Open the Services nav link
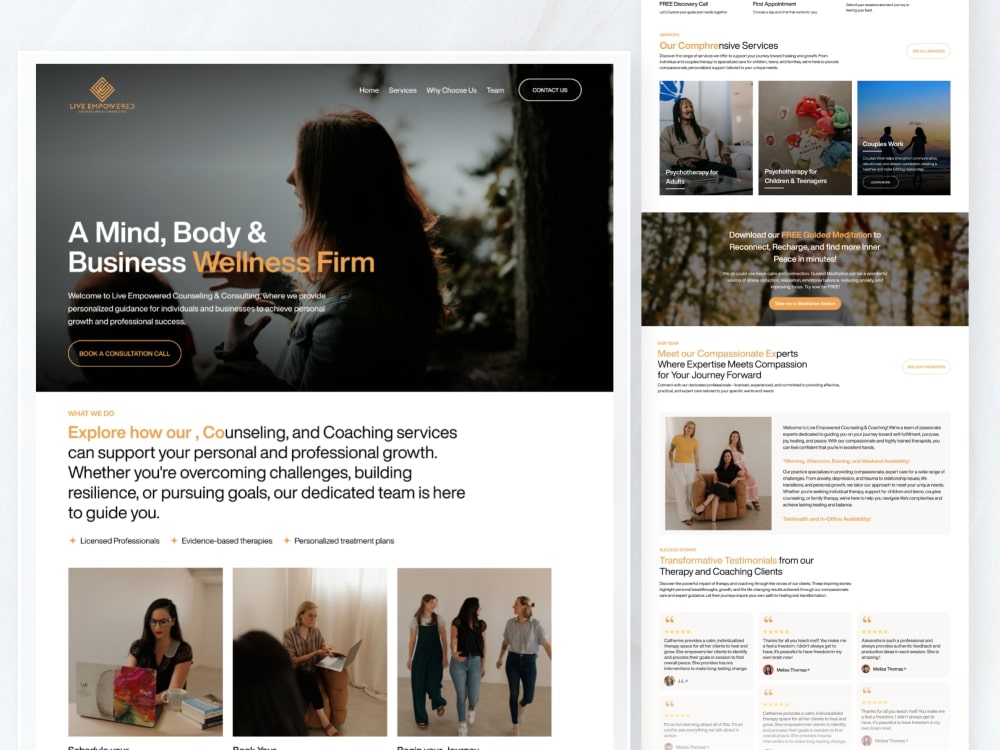The height and width of the screenshot is (750, 1000). (402, 91)
